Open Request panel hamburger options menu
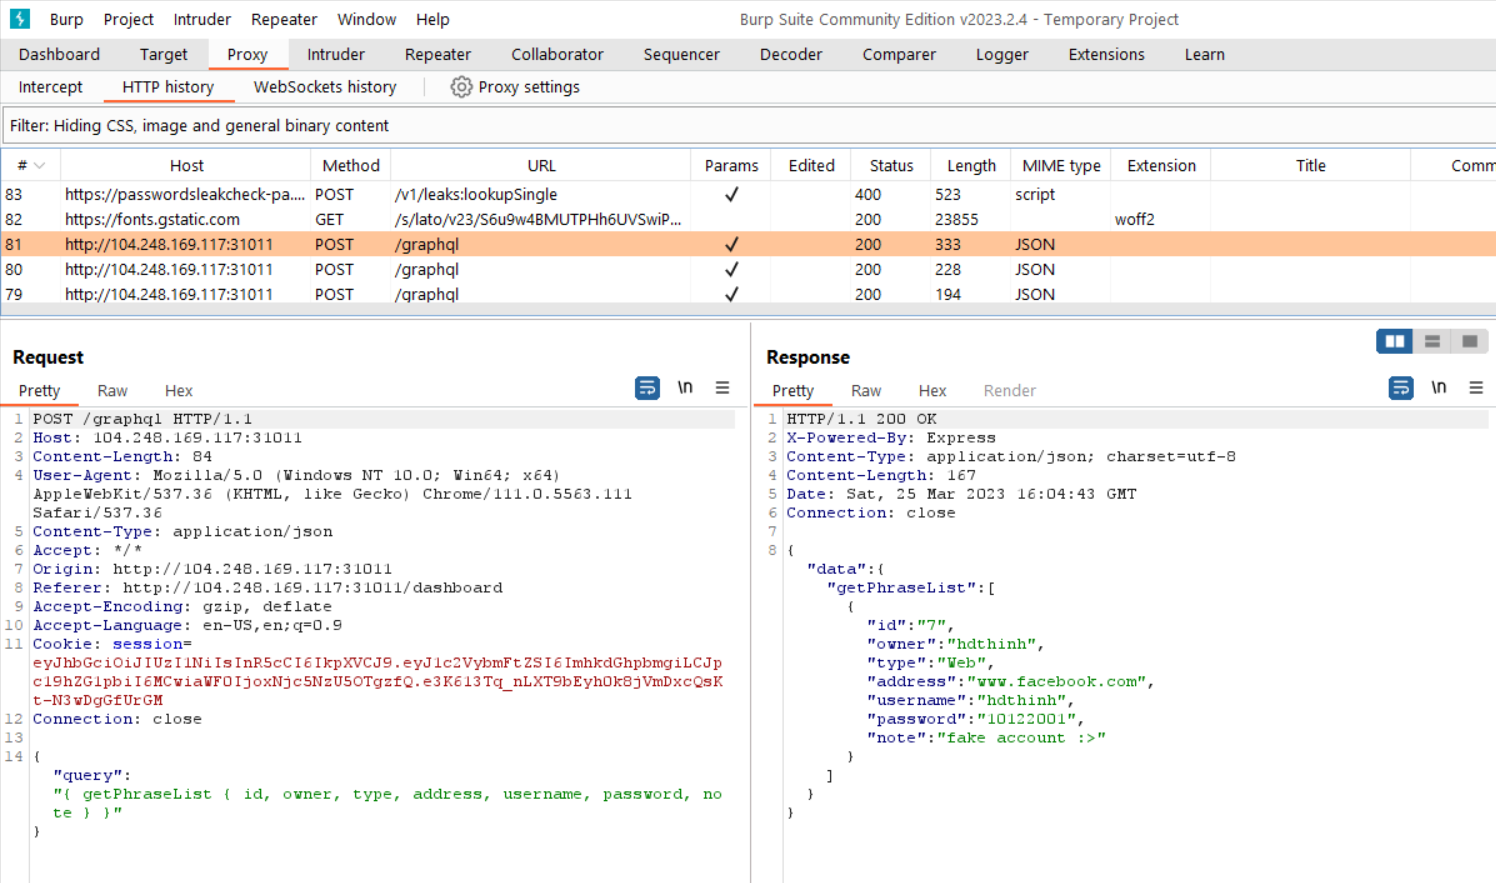The width and height of the screenshot is (1496, 883). pos(722,388)
